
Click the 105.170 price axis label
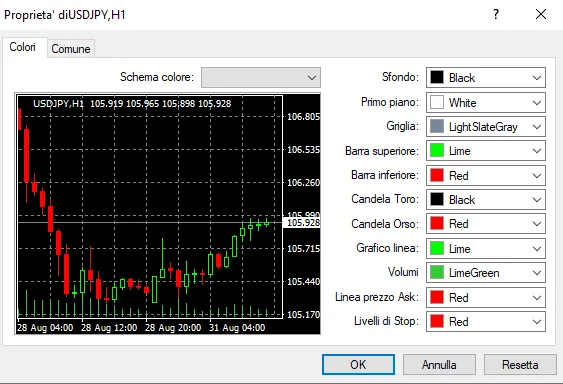coord(303,315)
